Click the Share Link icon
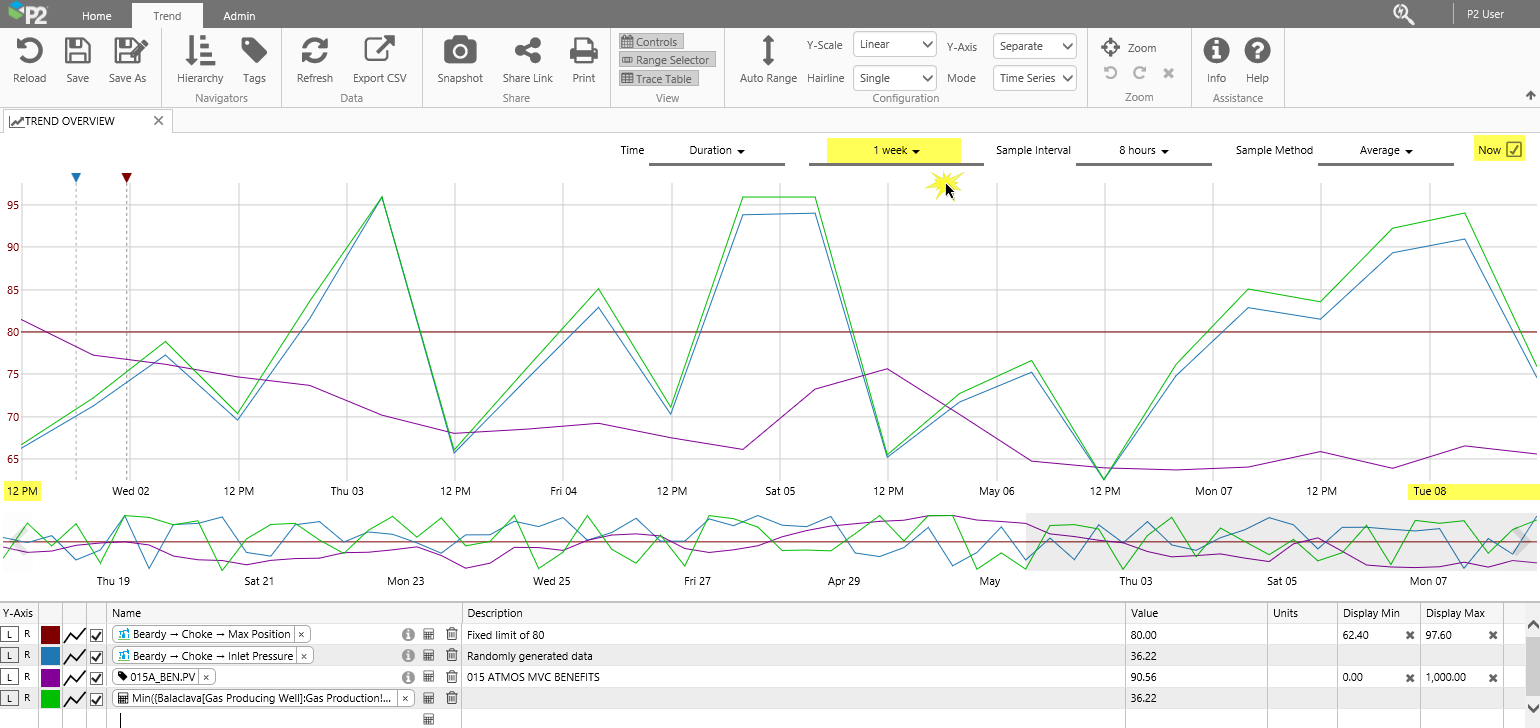This screenshot has height=728, width=1540. point(527,51)
